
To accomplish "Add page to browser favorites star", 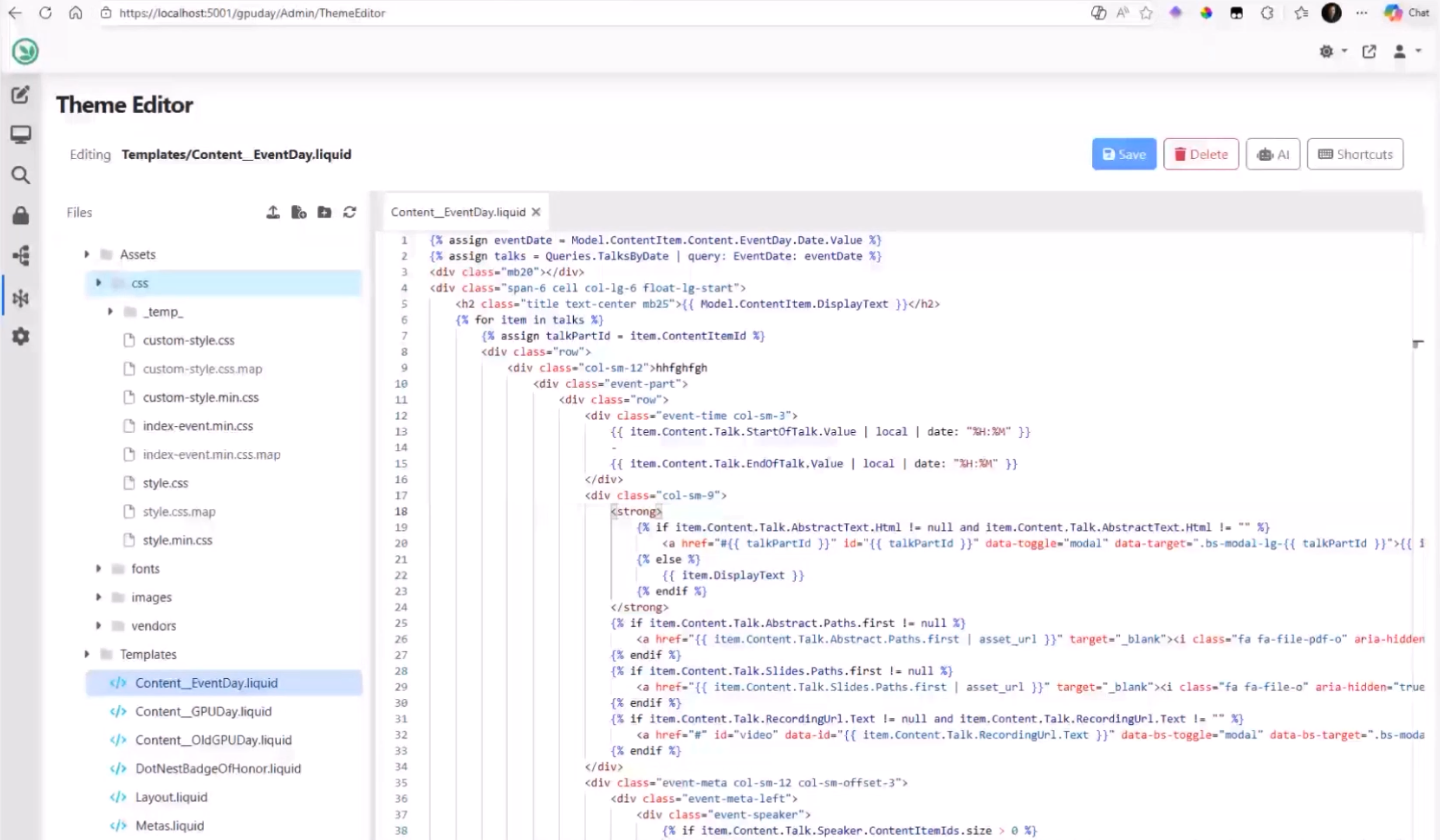I will click(x=1146, y=13).
